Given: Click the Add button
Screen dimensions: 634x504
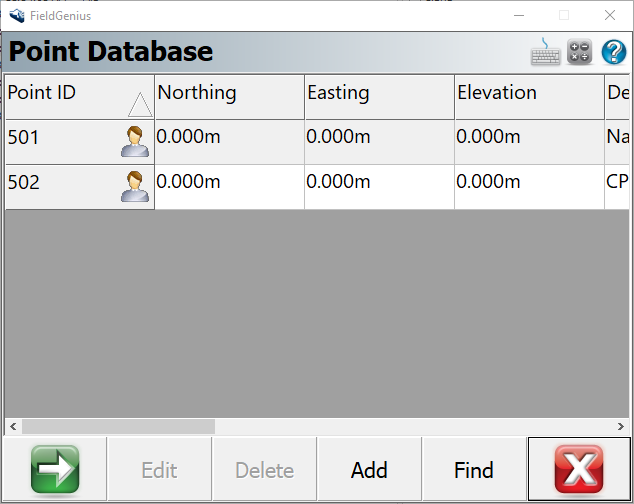Looking at the screenshot, I should [369, 470].
